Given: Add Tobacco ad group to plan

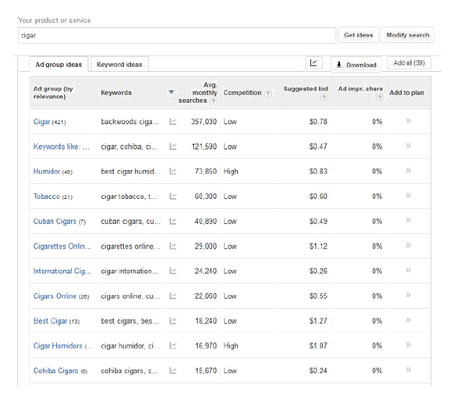Looking at the screenshot, I should pos(408,195).
